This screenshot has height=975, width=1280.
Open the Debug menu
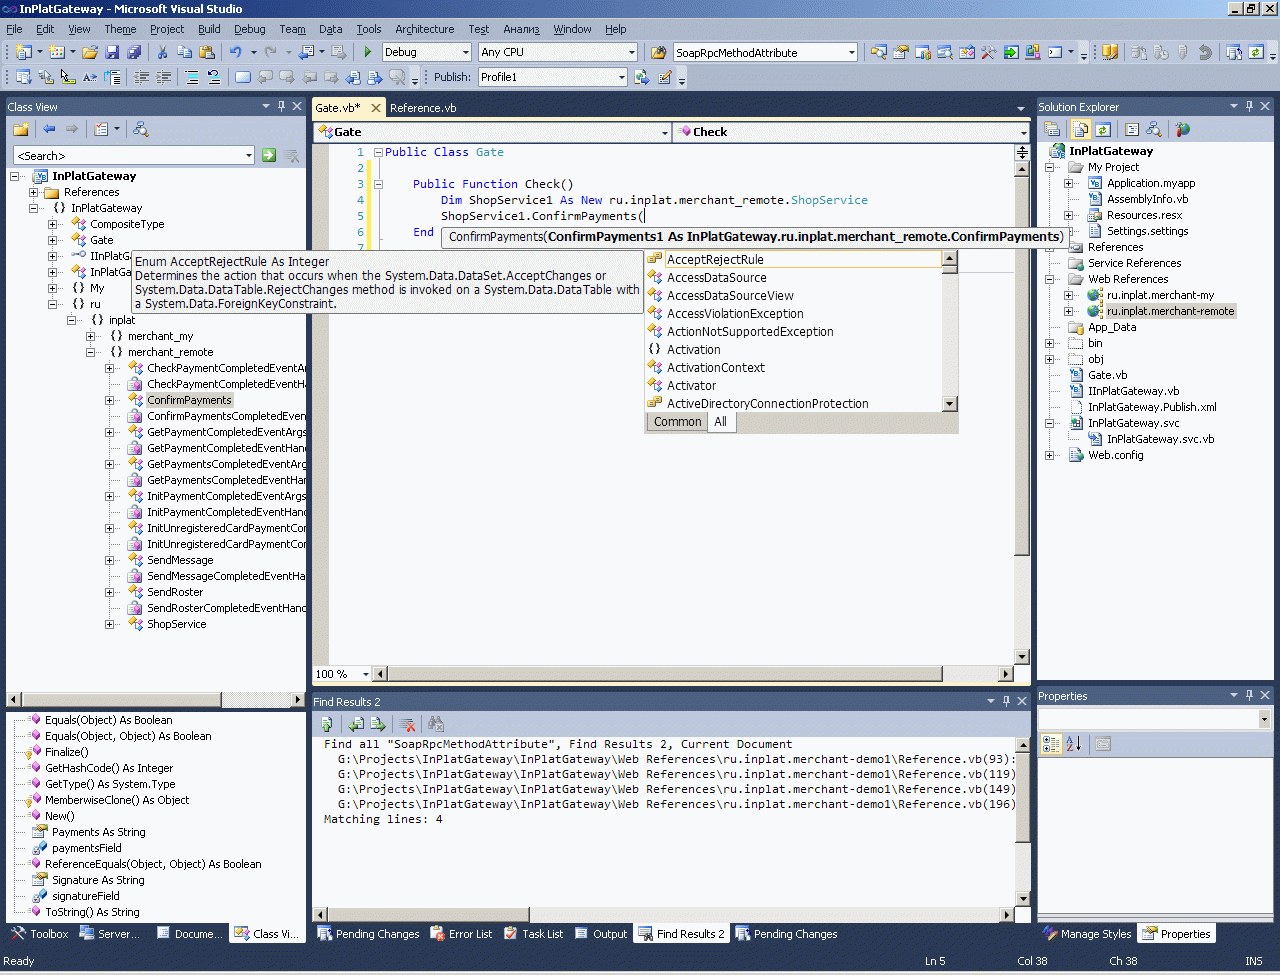coord(250,29)
